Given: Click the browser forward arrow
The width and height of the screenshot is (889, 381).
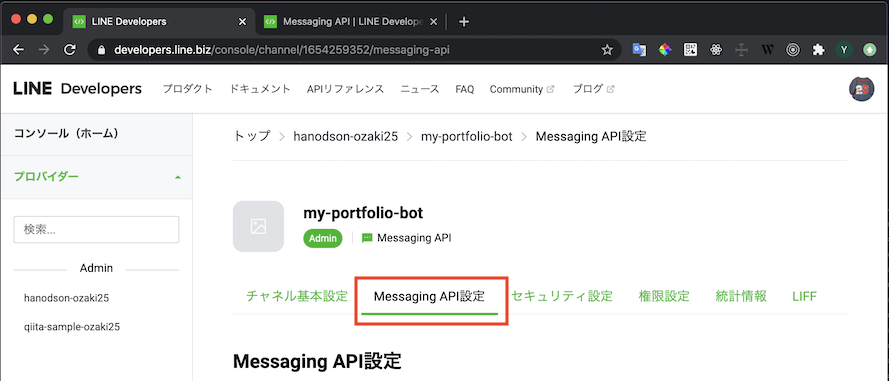Looking at the screenshot, I should 44,50.
